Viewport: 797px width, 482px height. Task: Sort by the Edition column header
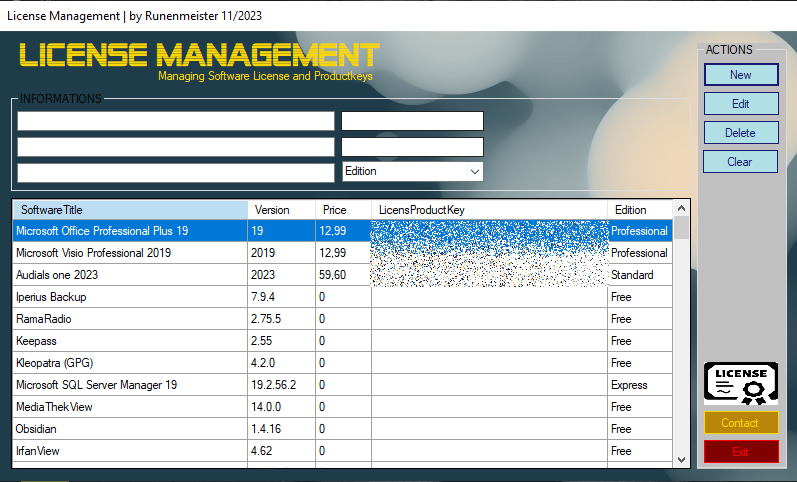click(640, 210)
